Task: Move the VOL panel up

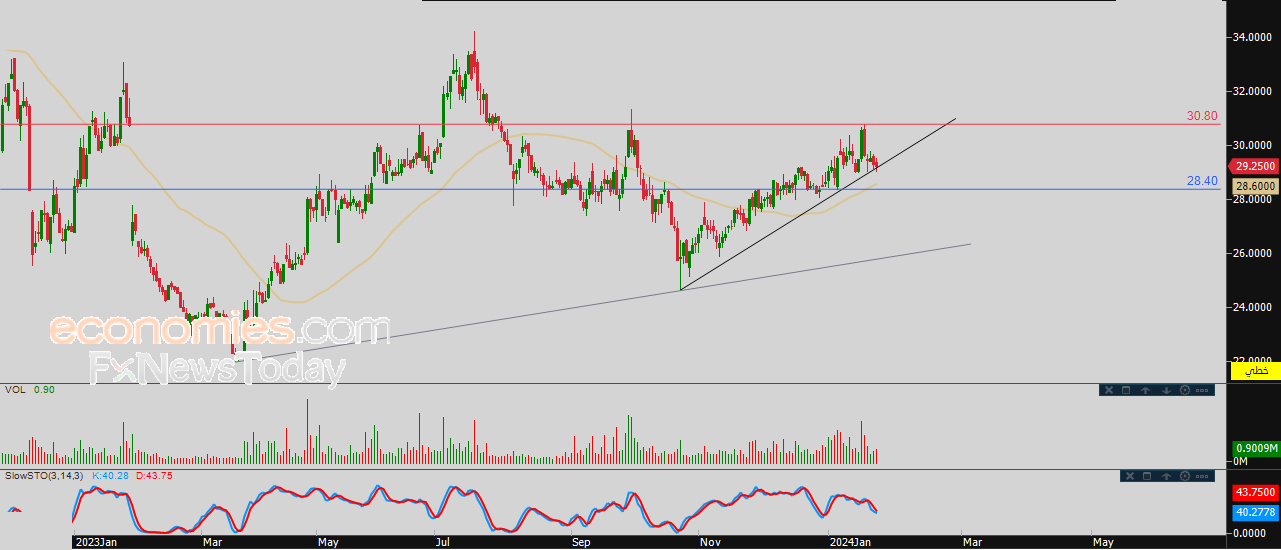Action: [x=1144, y=390]
